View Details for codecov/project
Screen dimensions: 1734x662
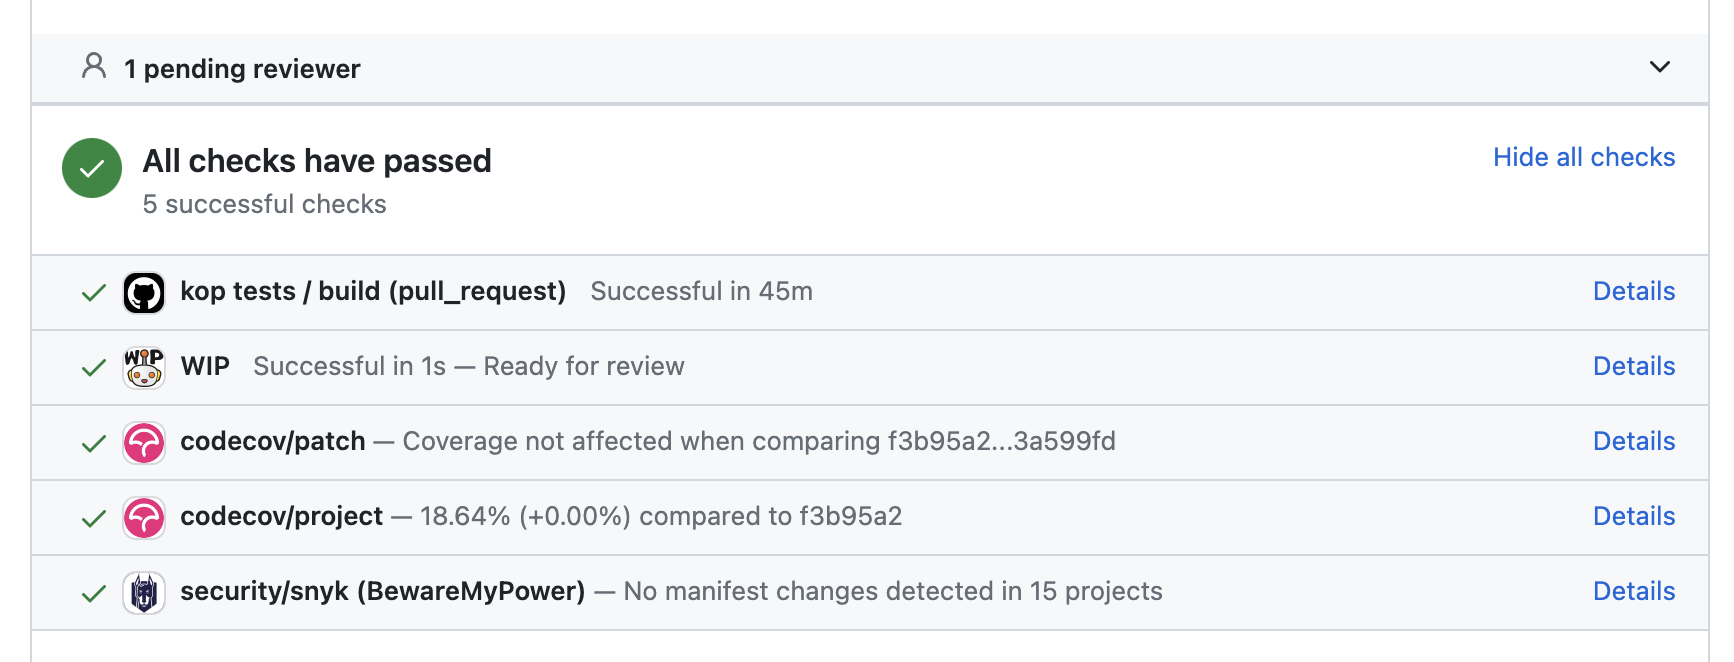coord(1633,516)
